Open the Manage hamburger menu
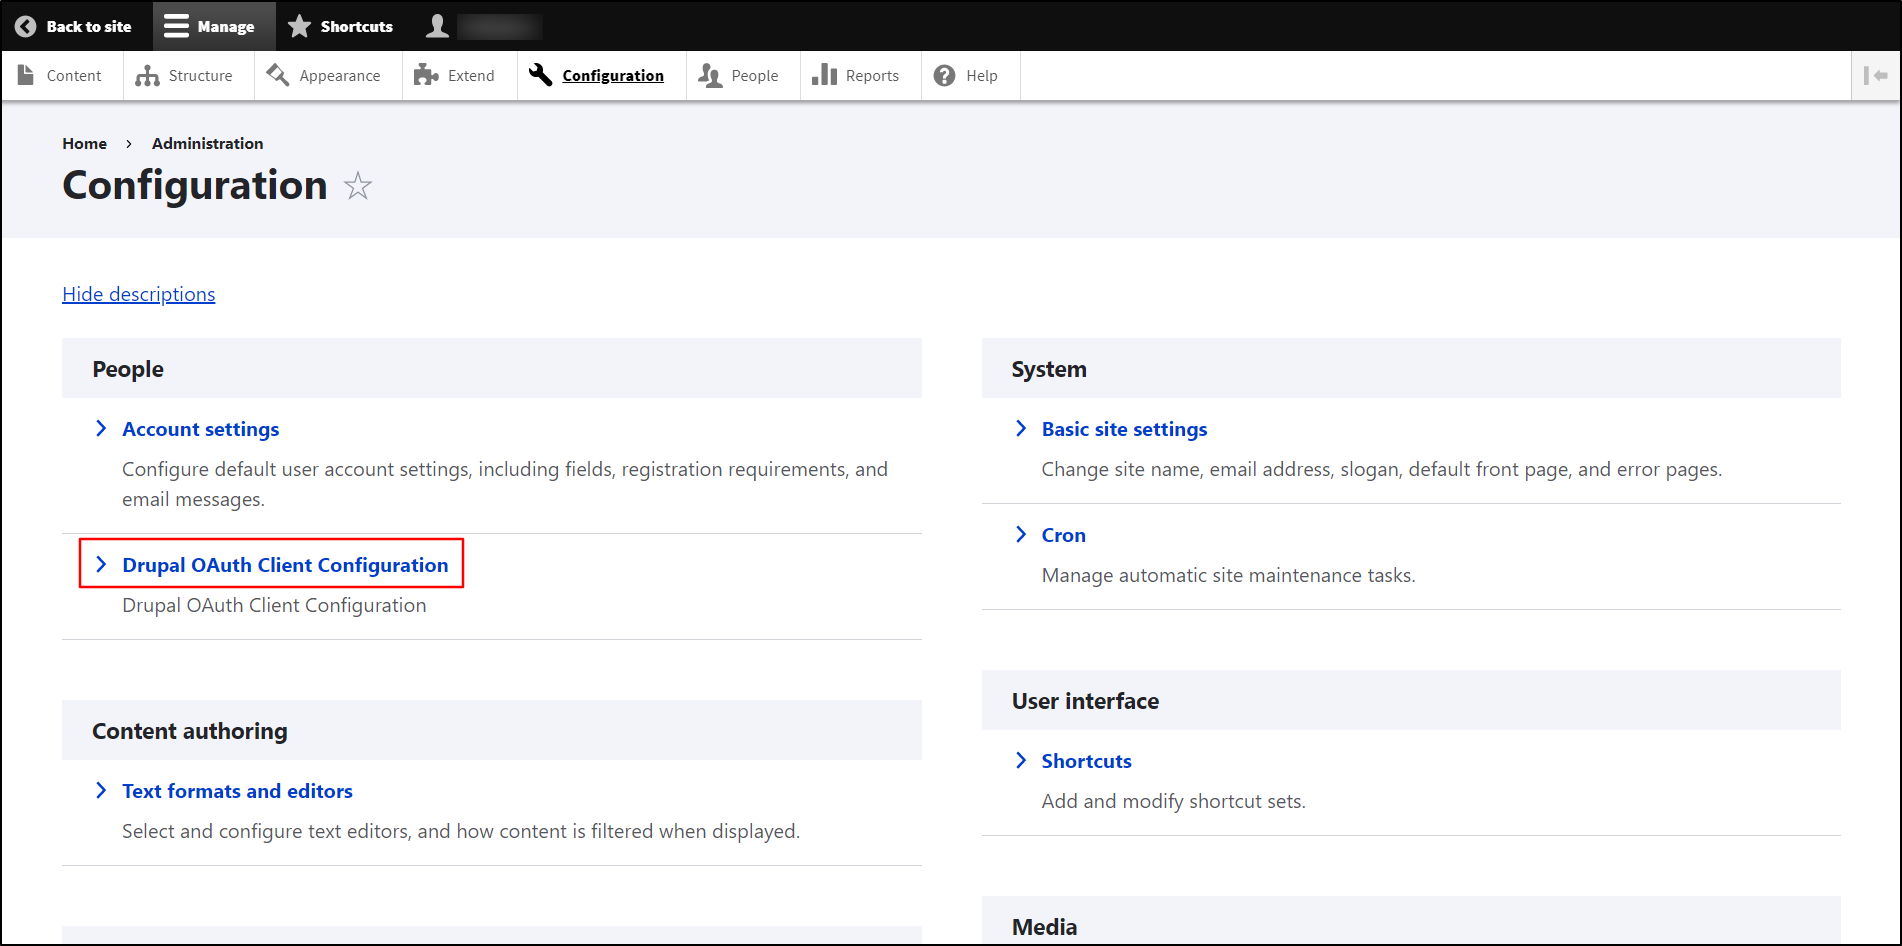 click(210, 27)
